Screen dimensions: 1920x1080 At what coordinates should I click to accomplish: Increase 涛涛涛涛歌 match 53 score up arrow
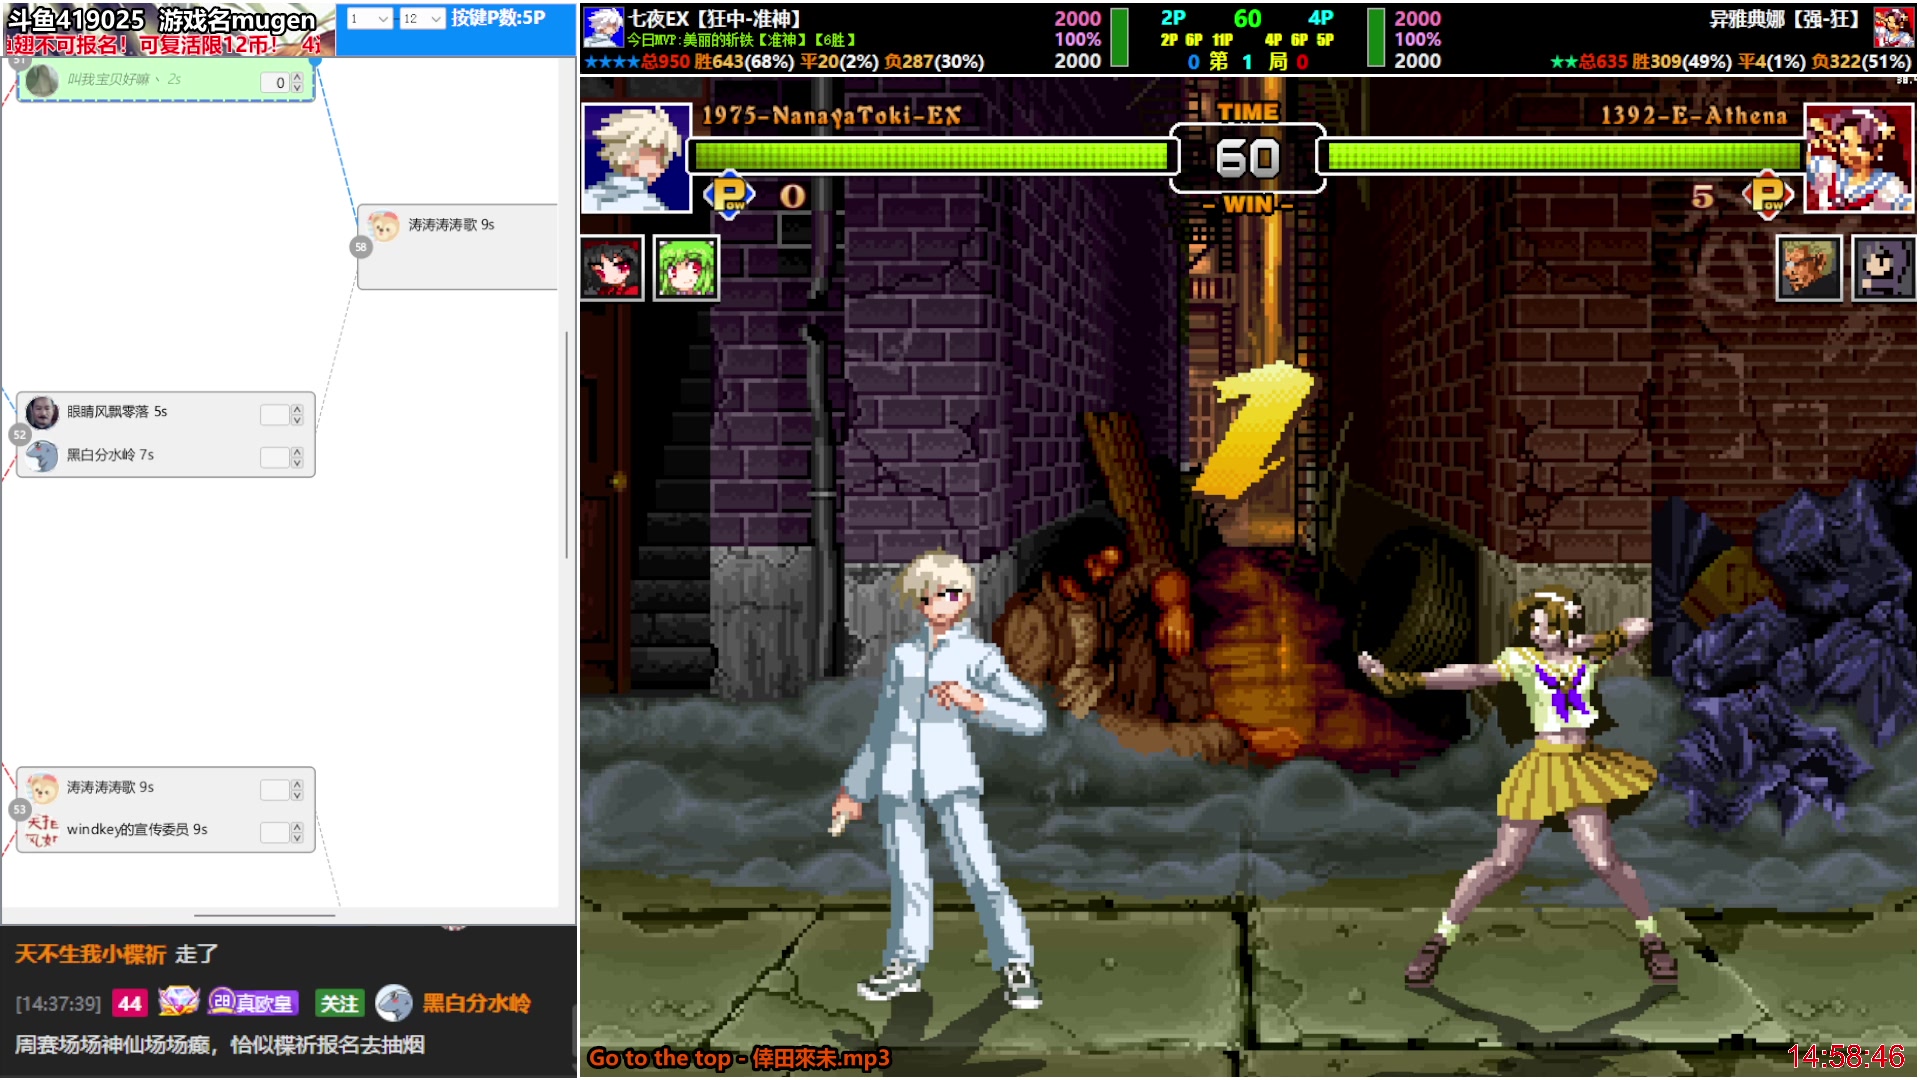[x=297, y=785]
